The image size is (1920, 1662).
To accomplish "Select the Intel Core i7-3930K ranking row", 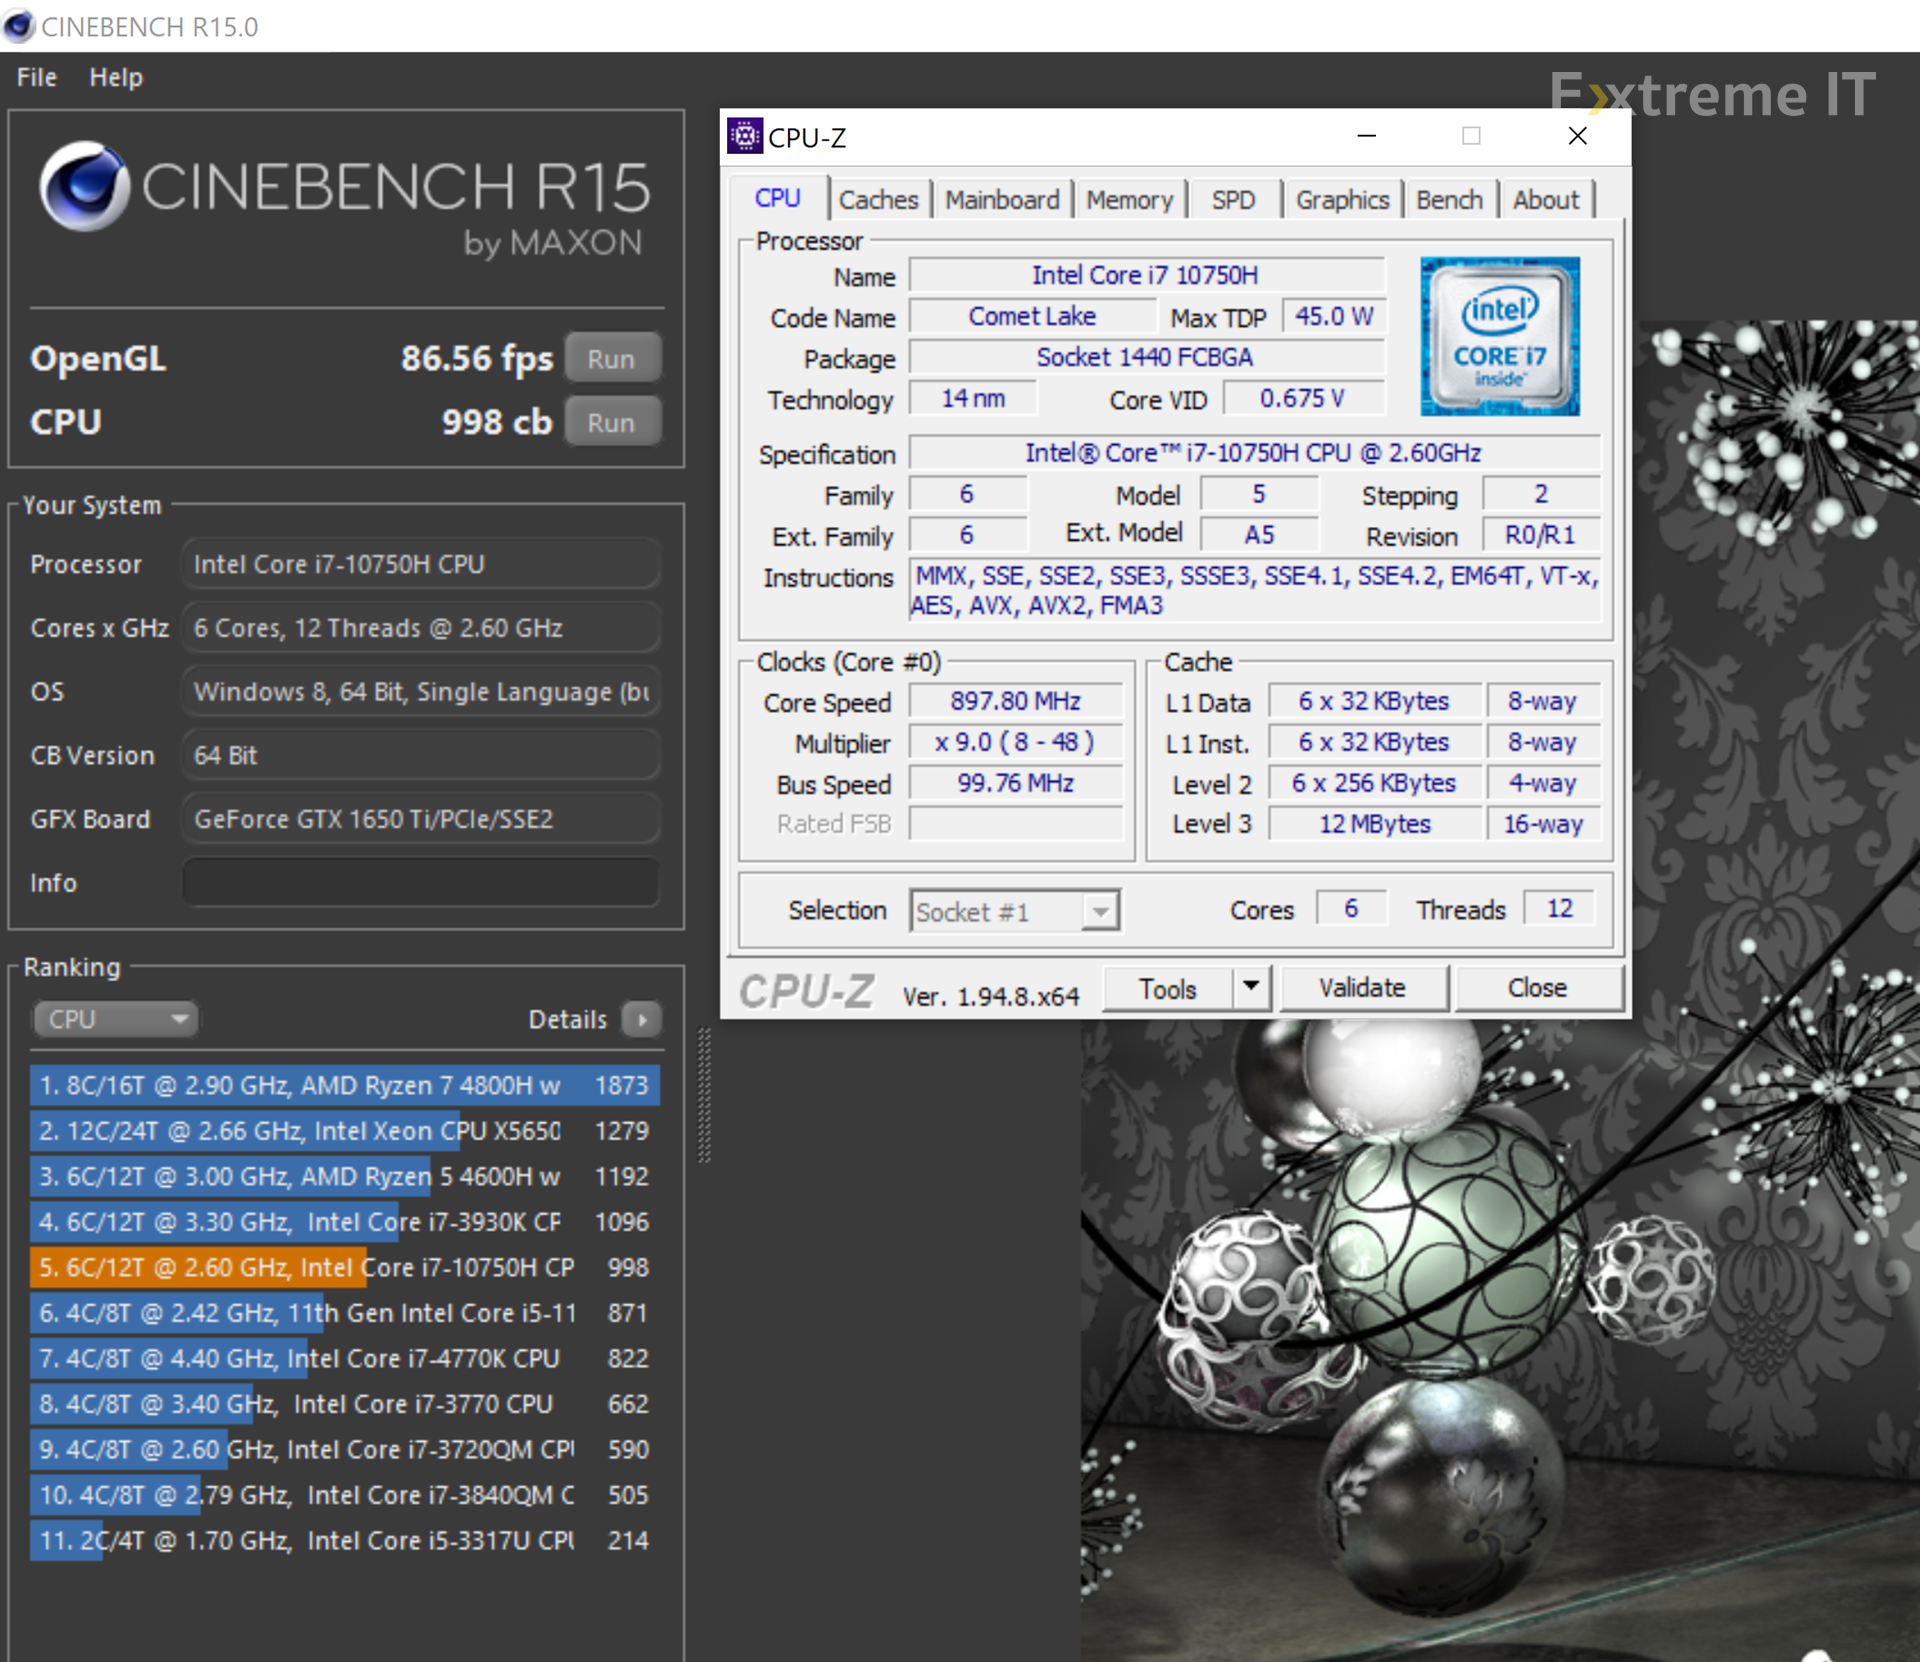I will [x=345, y=1222].
